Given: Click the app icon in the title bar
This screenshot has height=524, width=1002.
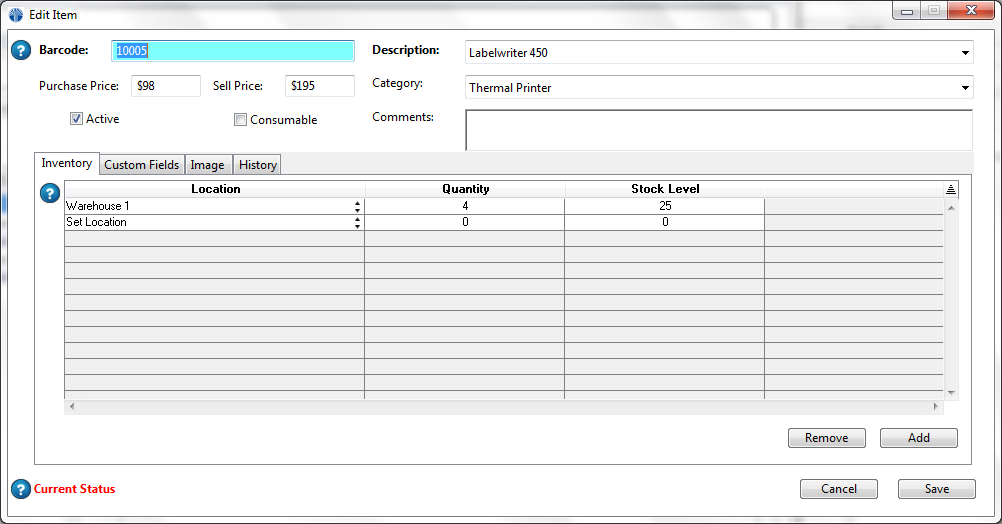Looking at the screenshot, I should pos(16,15).
